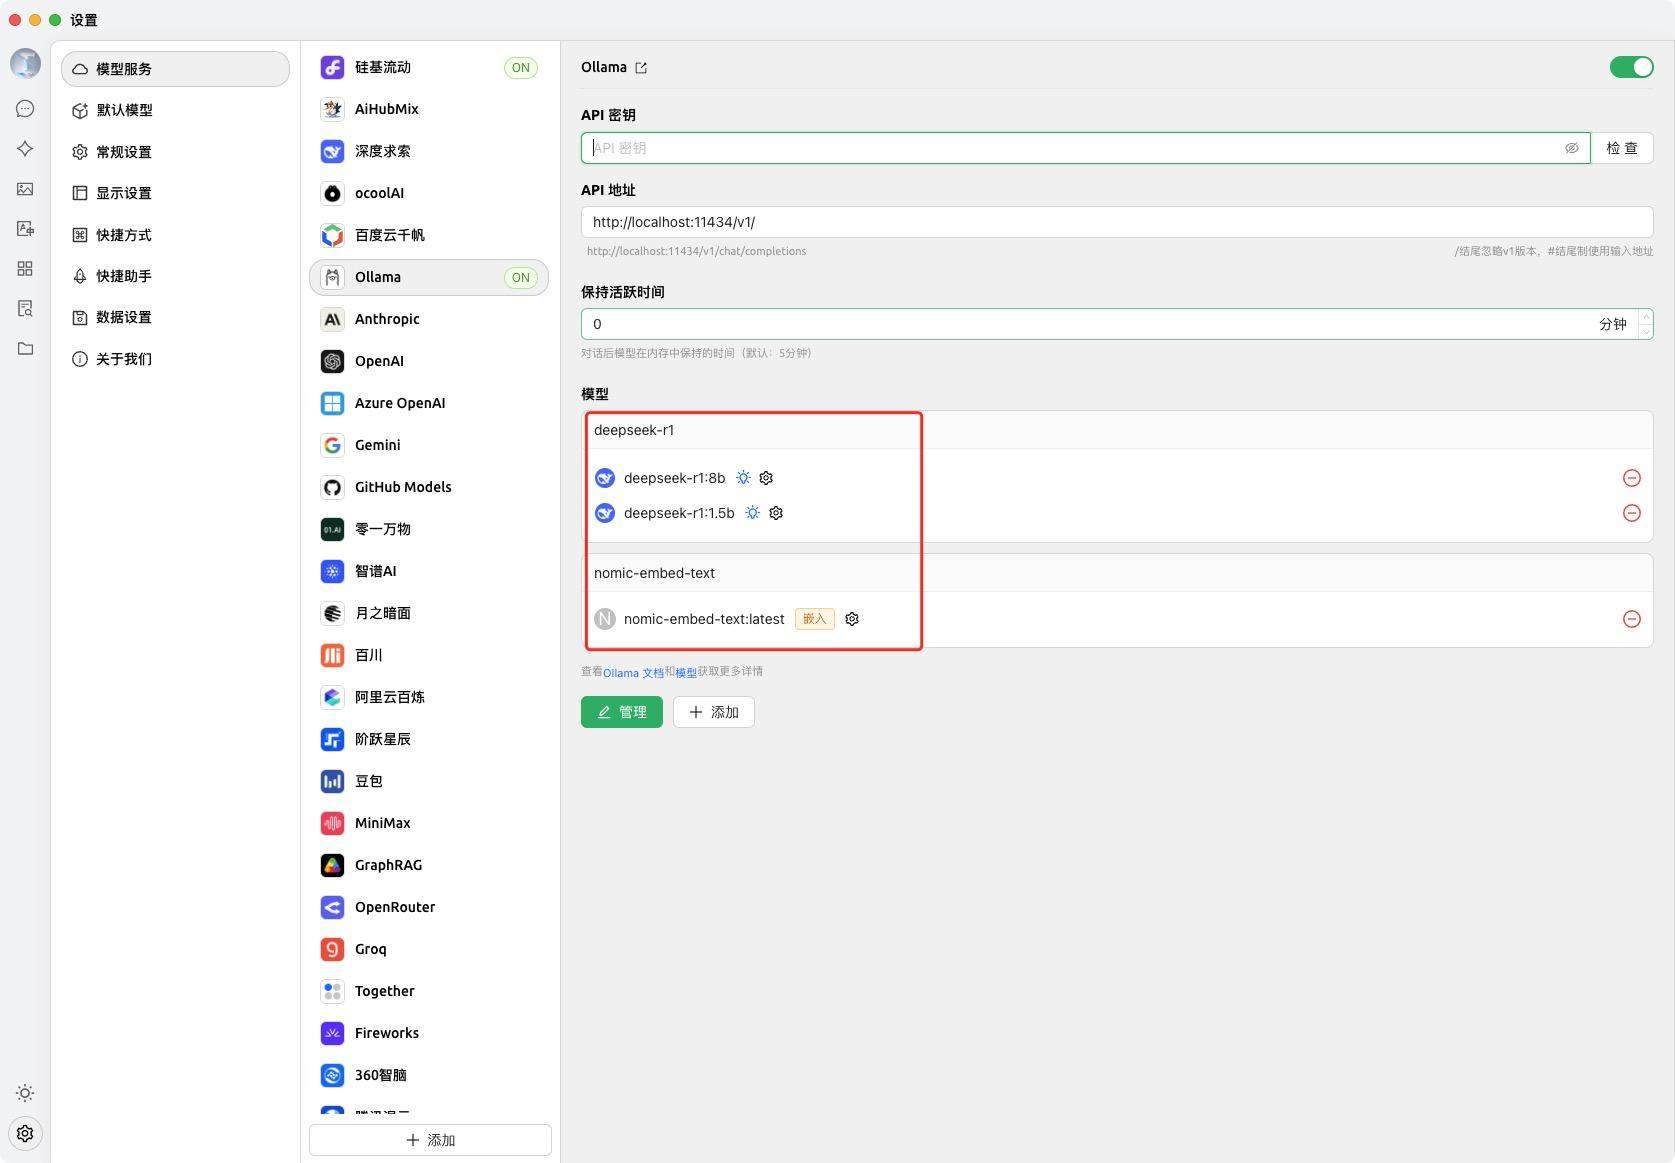Screen dimensions: 1675x1163
Task: Increase keep-alive minutes with the up arrow
Action: tap(1645, 317)
